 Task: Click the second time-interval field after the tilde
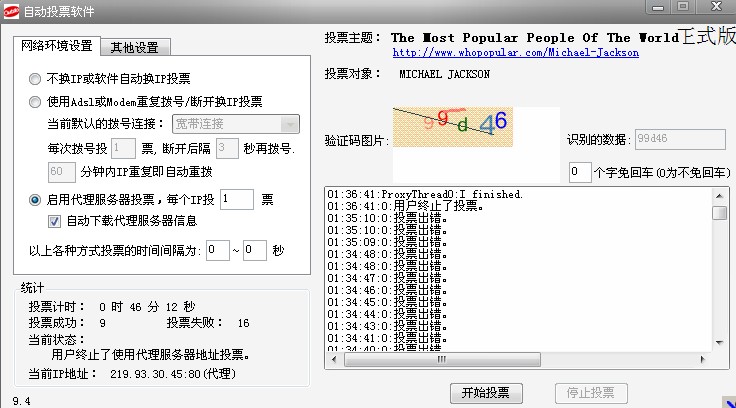click(254, 250)
